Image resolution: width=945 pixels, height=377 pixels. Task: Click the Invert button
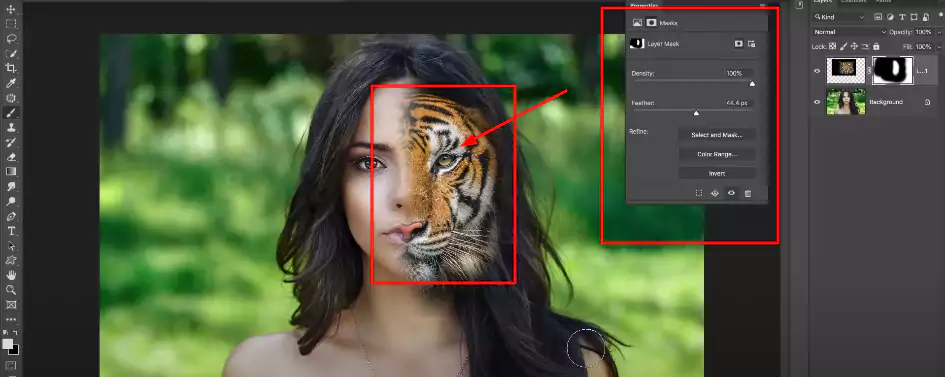717,173
